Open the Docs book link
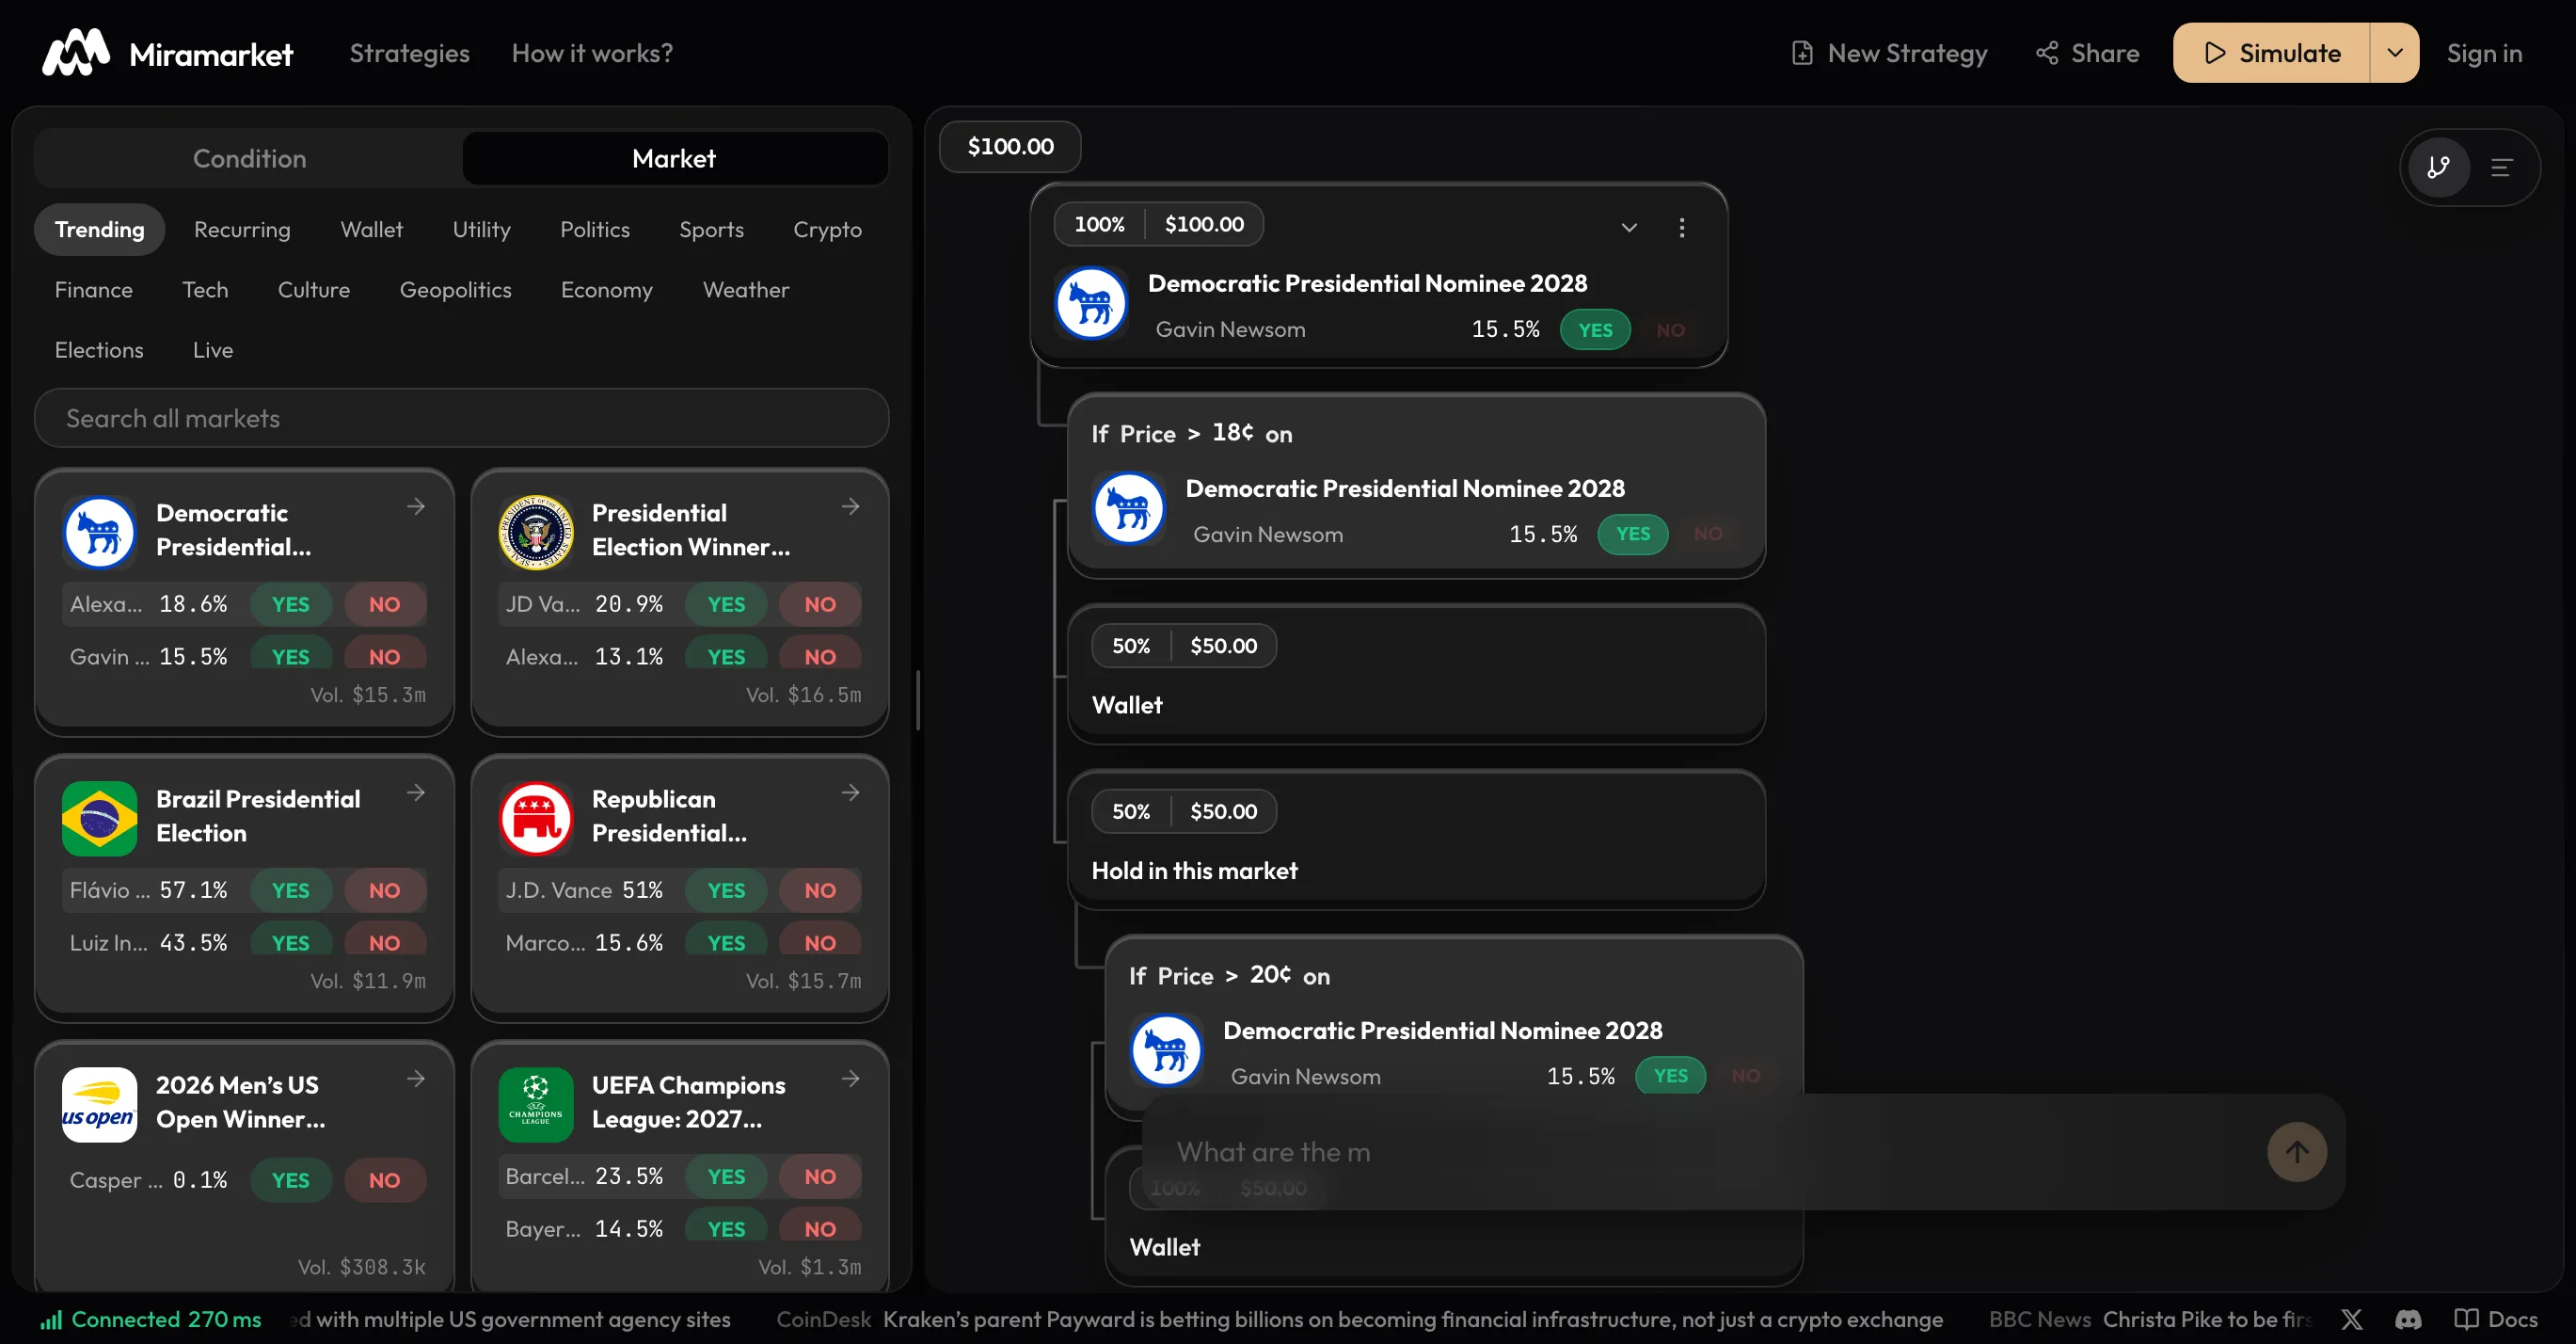Image resolution: width=2576 pixels, height=1344 pixels. 2496,1319
